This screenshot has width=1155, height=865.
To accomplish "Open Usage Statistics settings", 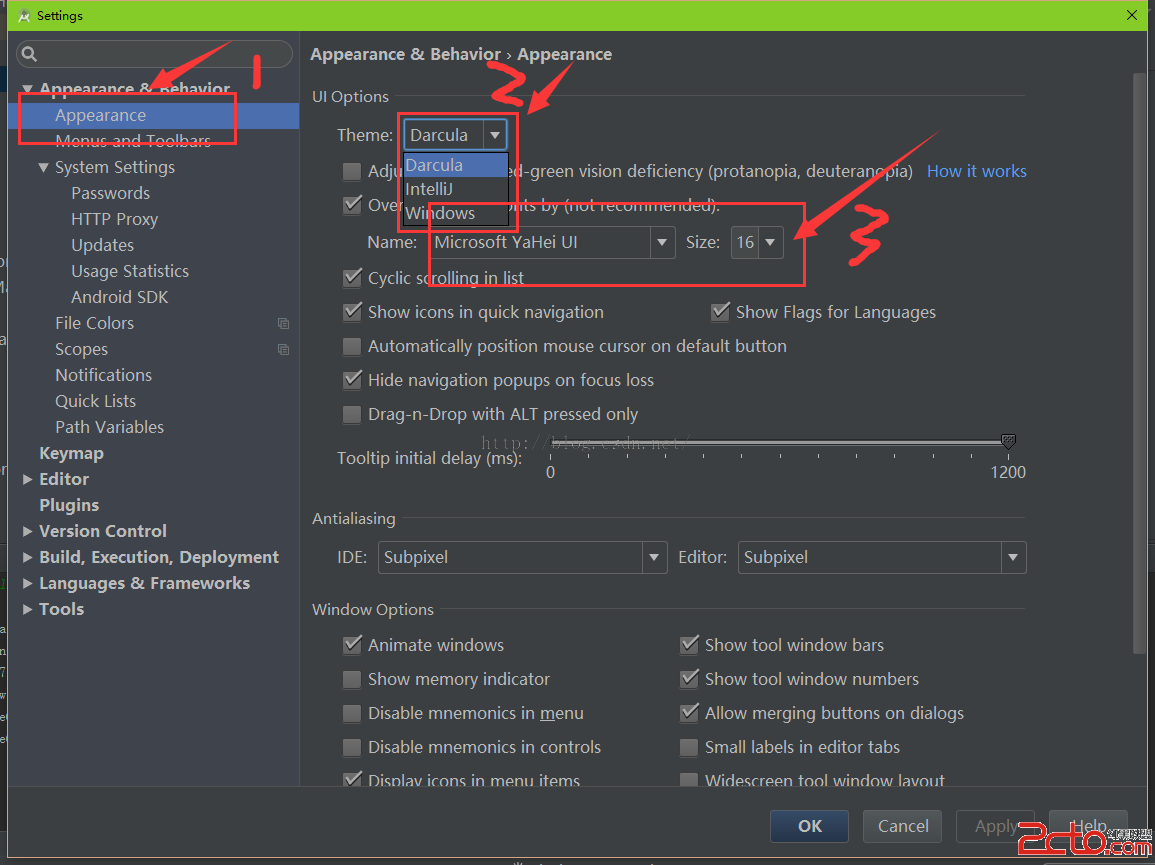I will pos(130,271).
